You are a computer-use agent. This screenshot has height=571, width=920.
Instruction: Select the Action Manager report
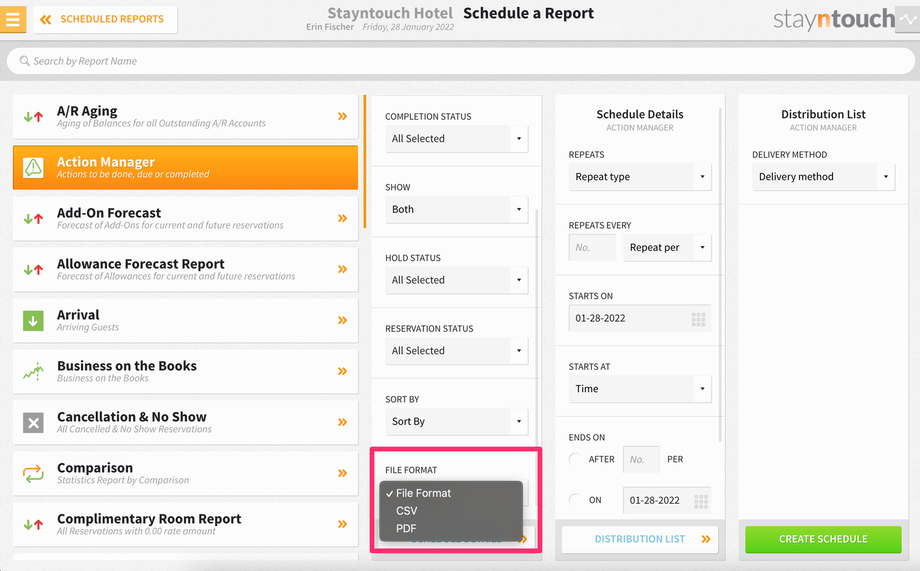[x=185, y=167]
